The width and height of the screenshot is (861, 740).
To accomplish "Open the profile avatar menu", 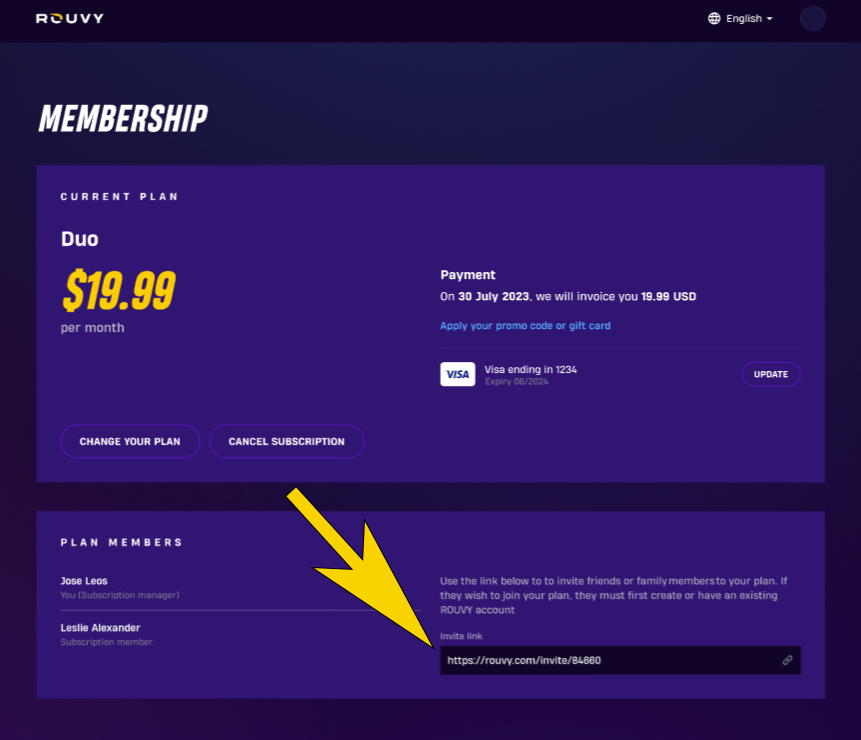I will (x=813, y=18).
